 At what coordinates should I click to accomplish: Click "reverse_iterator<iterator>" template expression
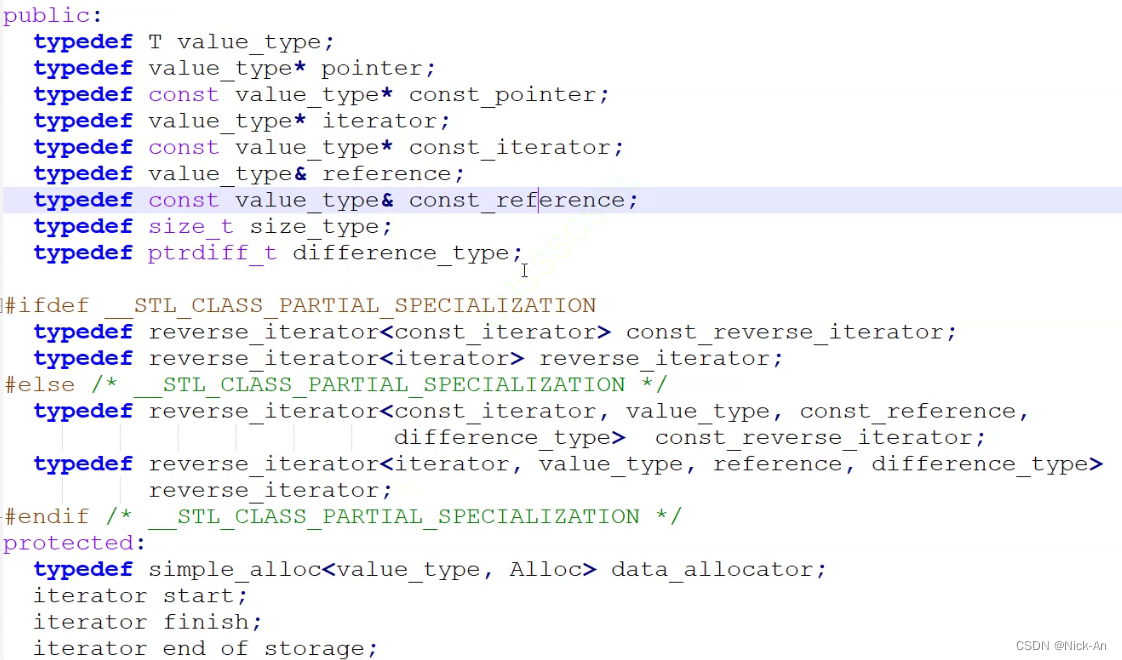click(x=336, y=359)
